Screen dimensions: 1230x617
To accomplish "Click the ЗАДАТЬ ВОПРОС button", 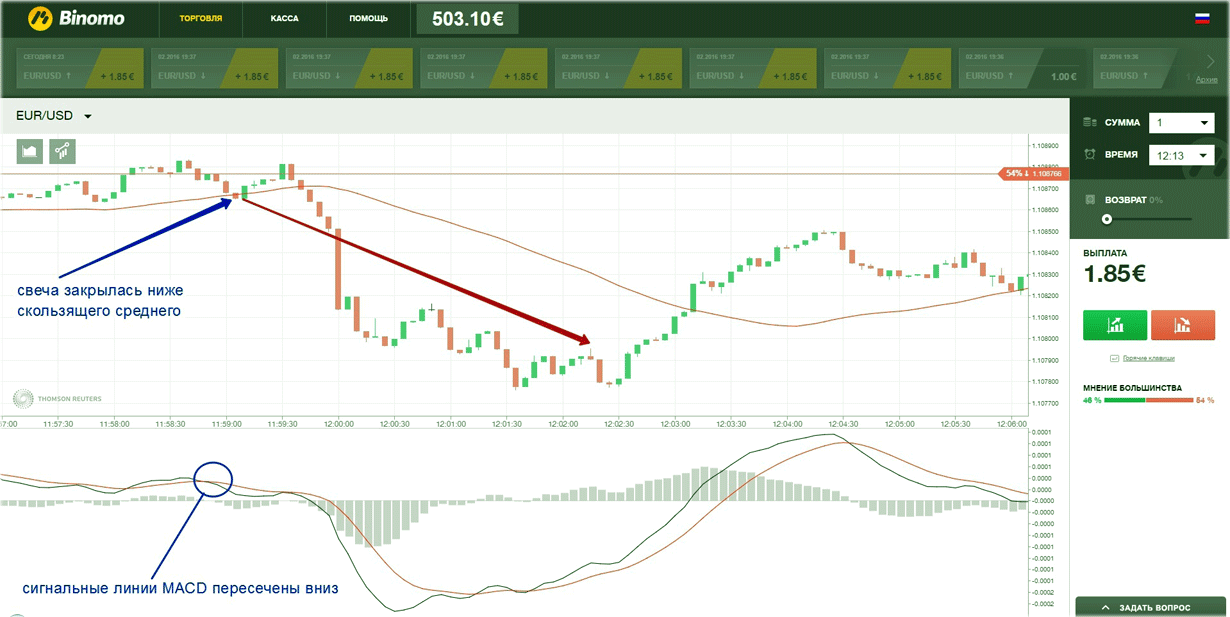I will tap(1150, 607).
